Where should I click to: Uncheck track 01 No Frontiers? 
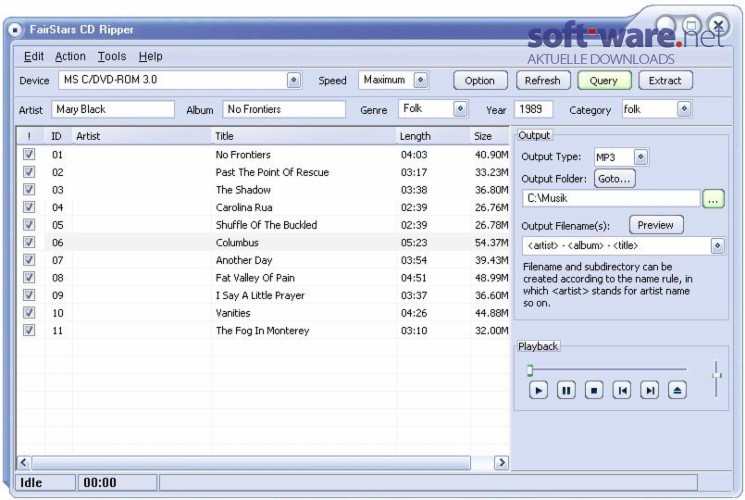pyautogui.click(x=29, y=154)
